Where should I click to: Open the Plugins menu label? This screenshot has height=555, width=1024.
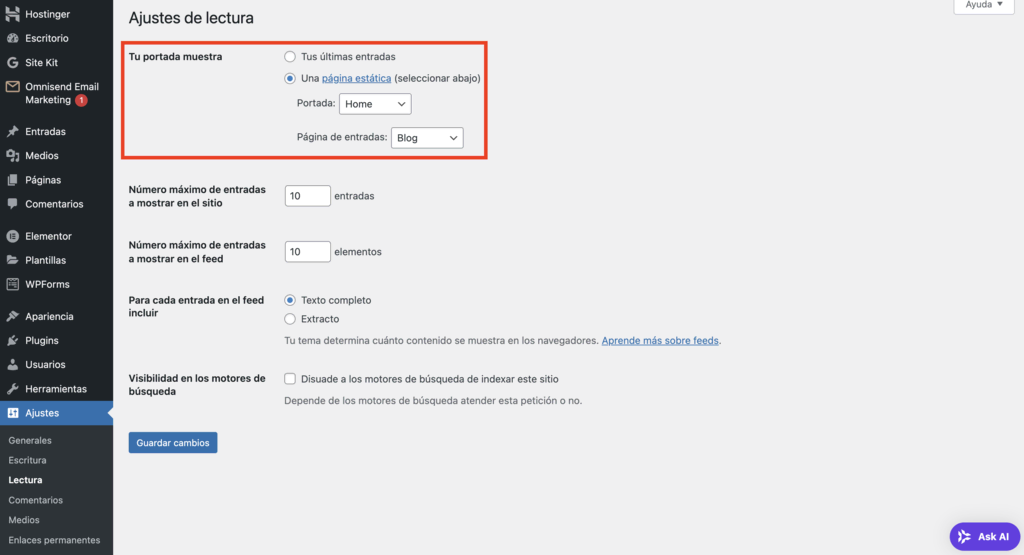coord(42,340)
